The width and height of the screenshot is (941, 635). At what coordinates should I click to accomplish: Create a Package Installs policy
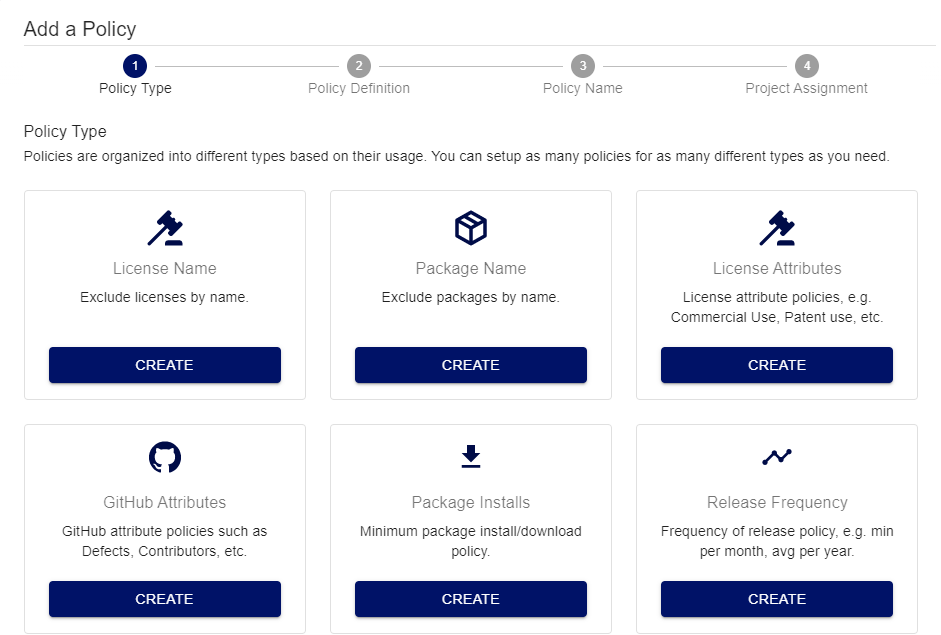471,599
